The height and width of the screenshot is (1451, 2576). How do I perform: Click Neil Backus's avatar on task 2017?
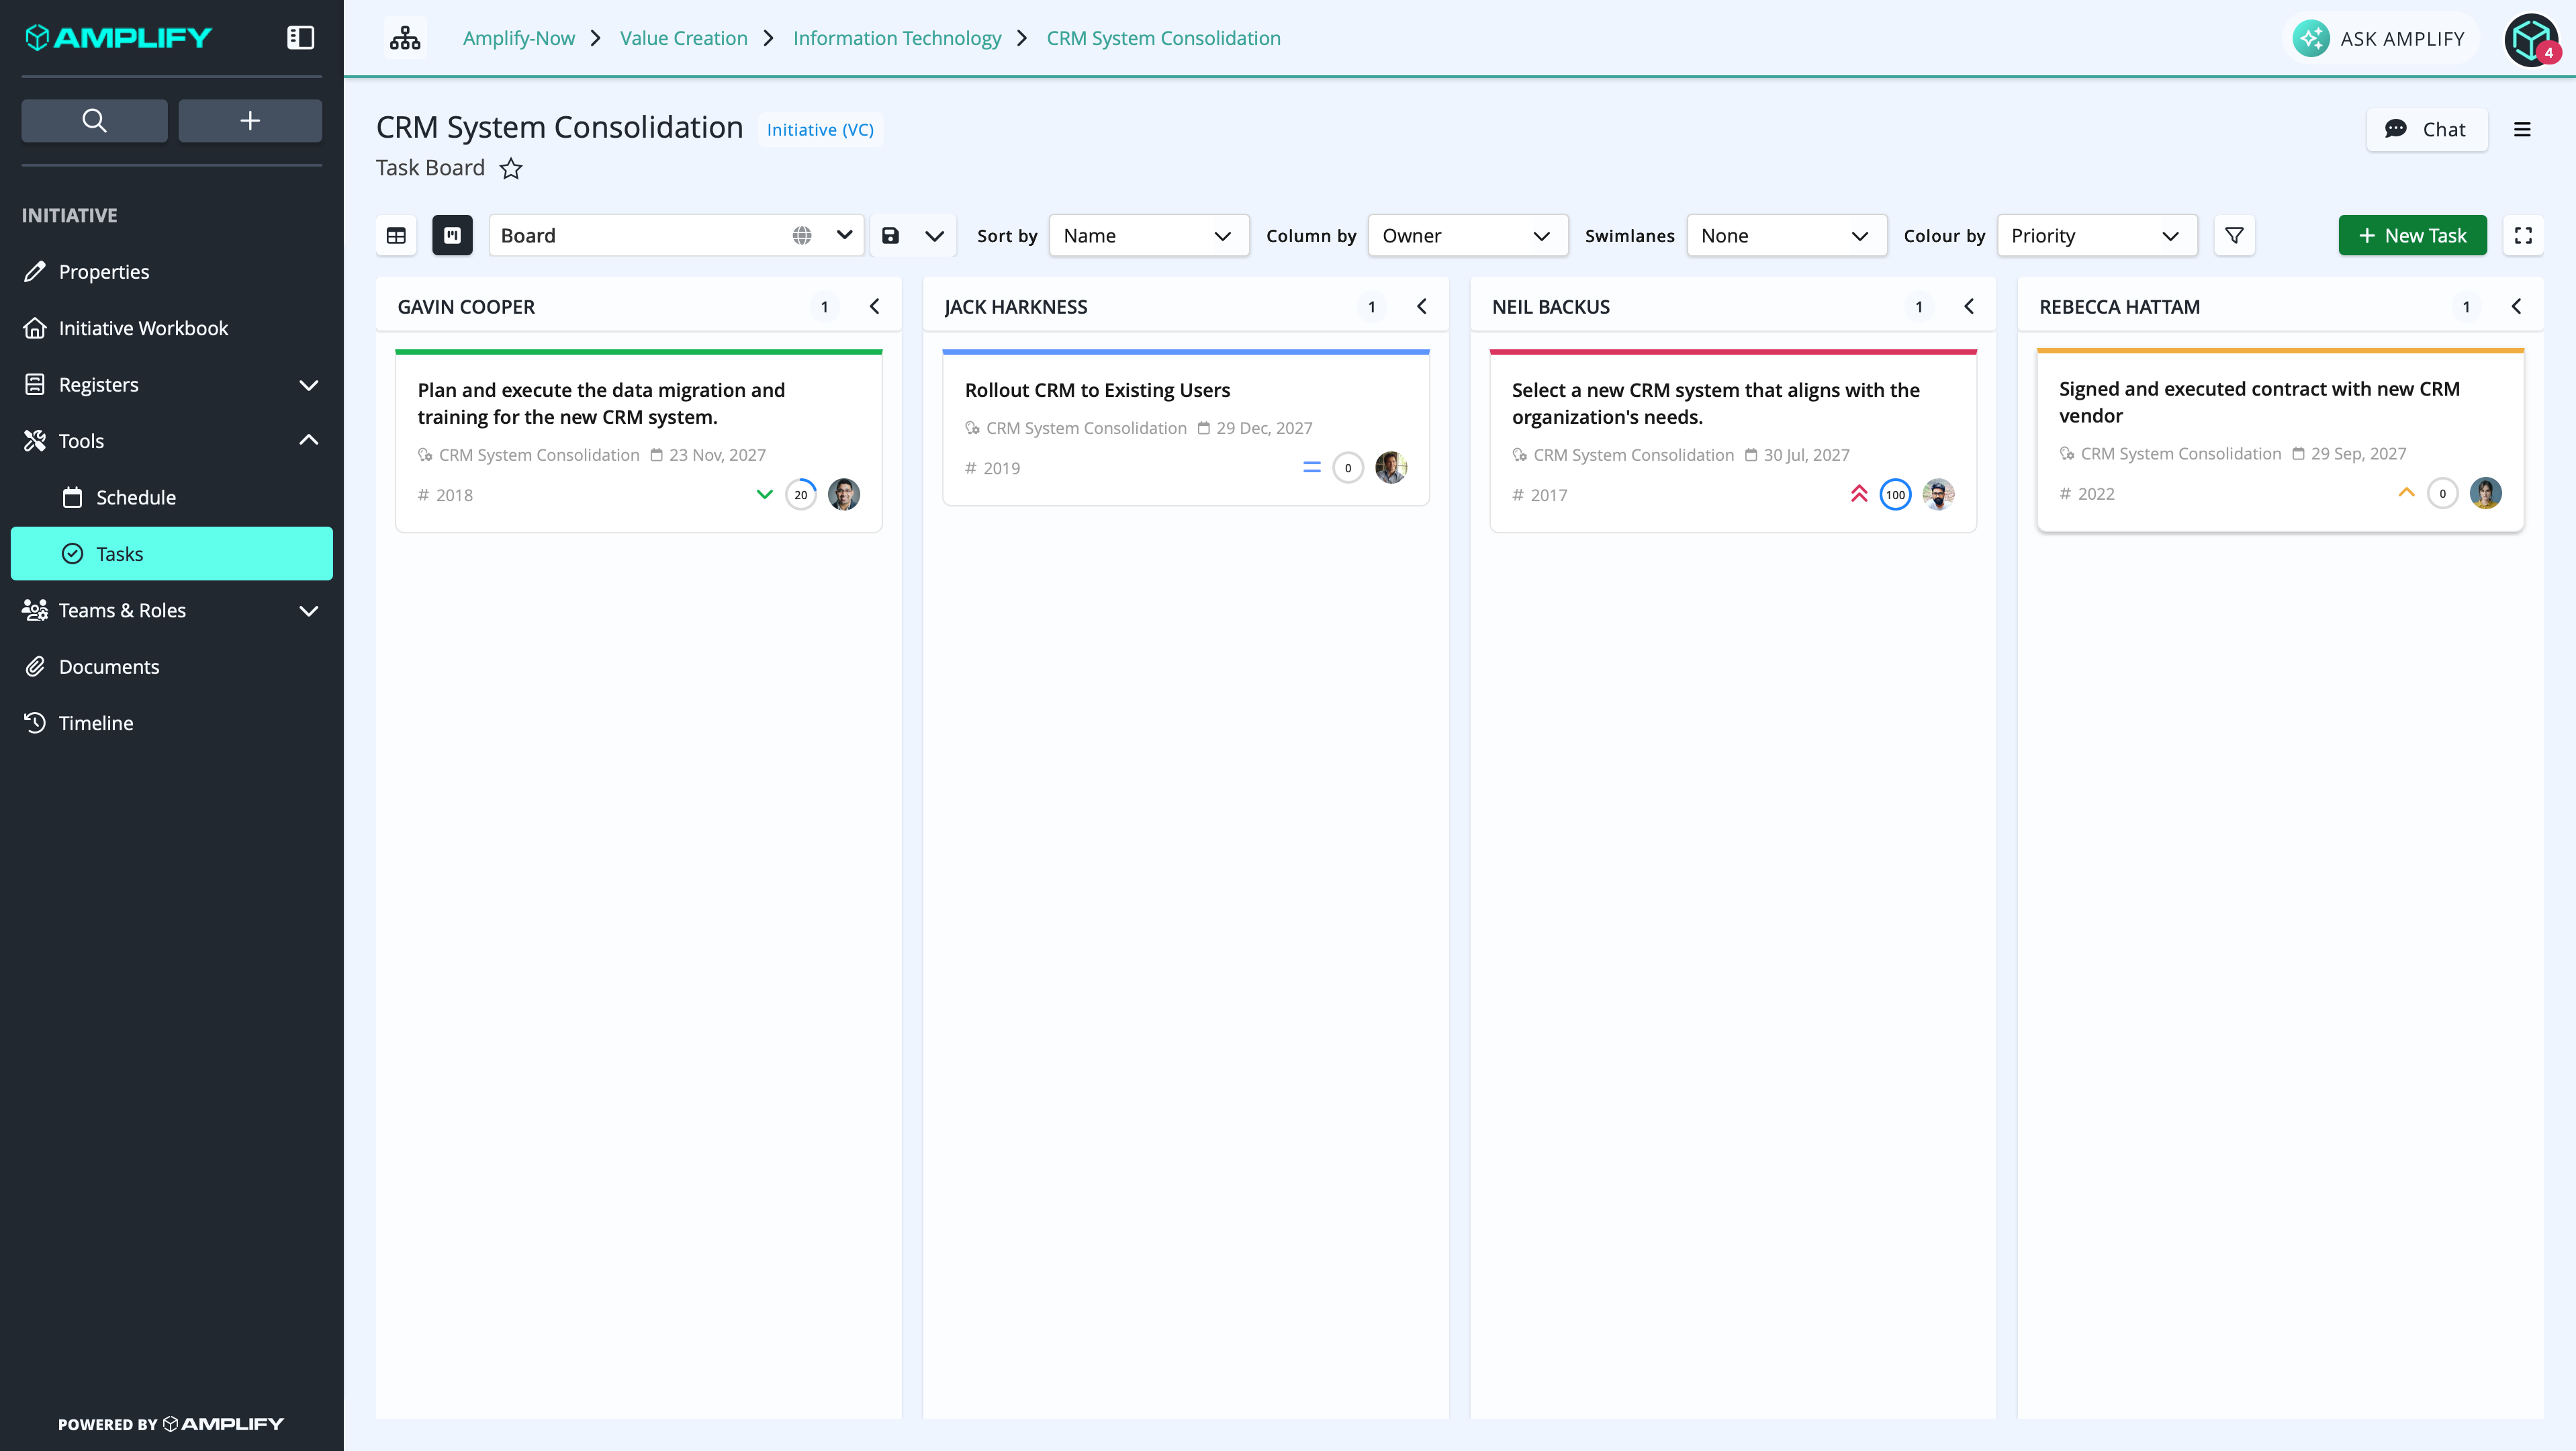[x=1938, y=494]
